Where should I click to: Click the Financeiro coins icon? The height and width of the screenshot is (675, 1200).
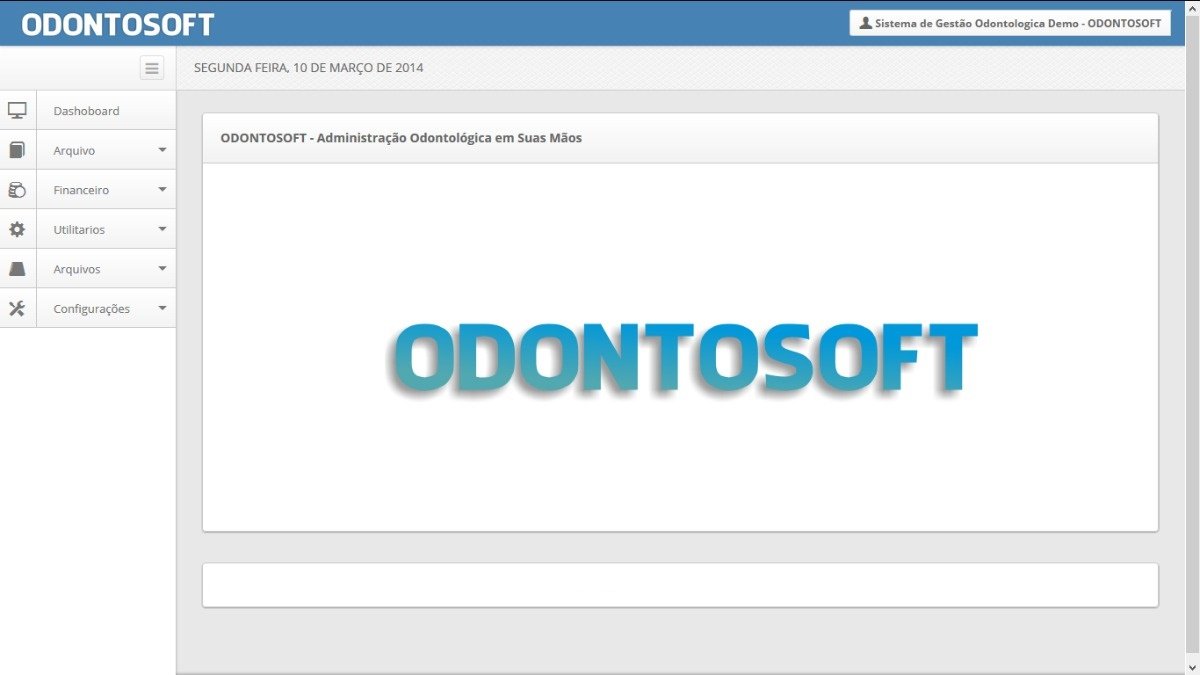[x=17, y=189]
